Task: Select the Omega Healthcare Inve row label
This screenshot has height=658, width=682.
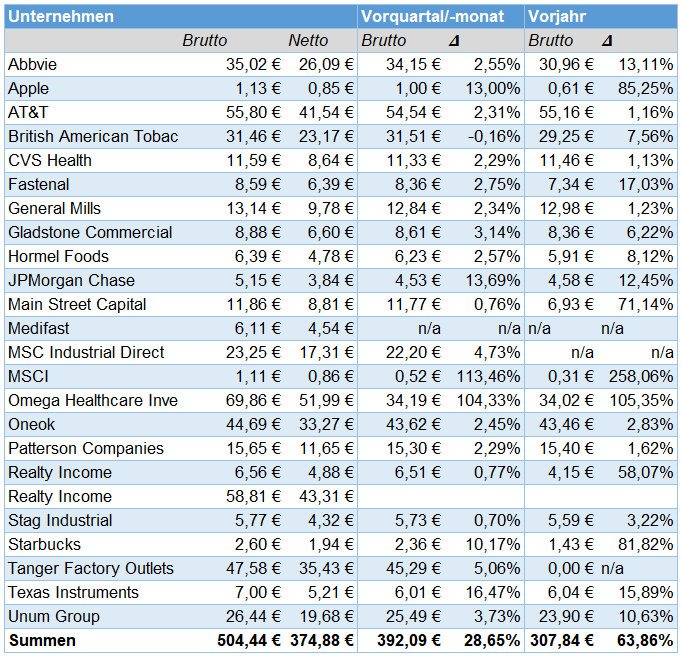Action: (93, 400)
